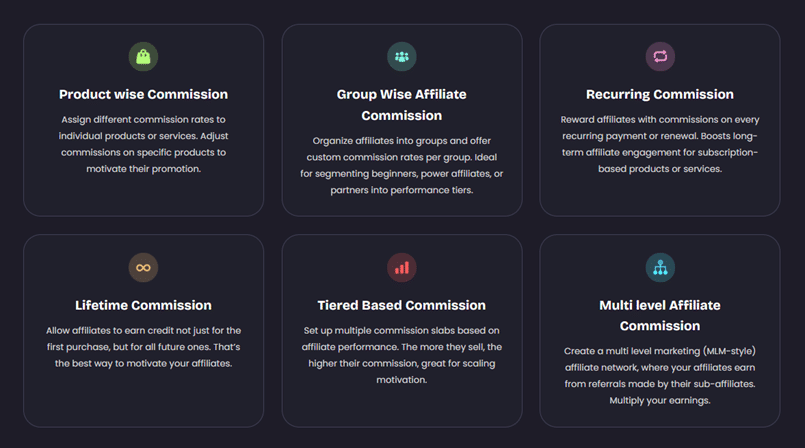
Task: Open the Lifetime Commission heading
Action: pyautogui.click(x=143, y=305)
